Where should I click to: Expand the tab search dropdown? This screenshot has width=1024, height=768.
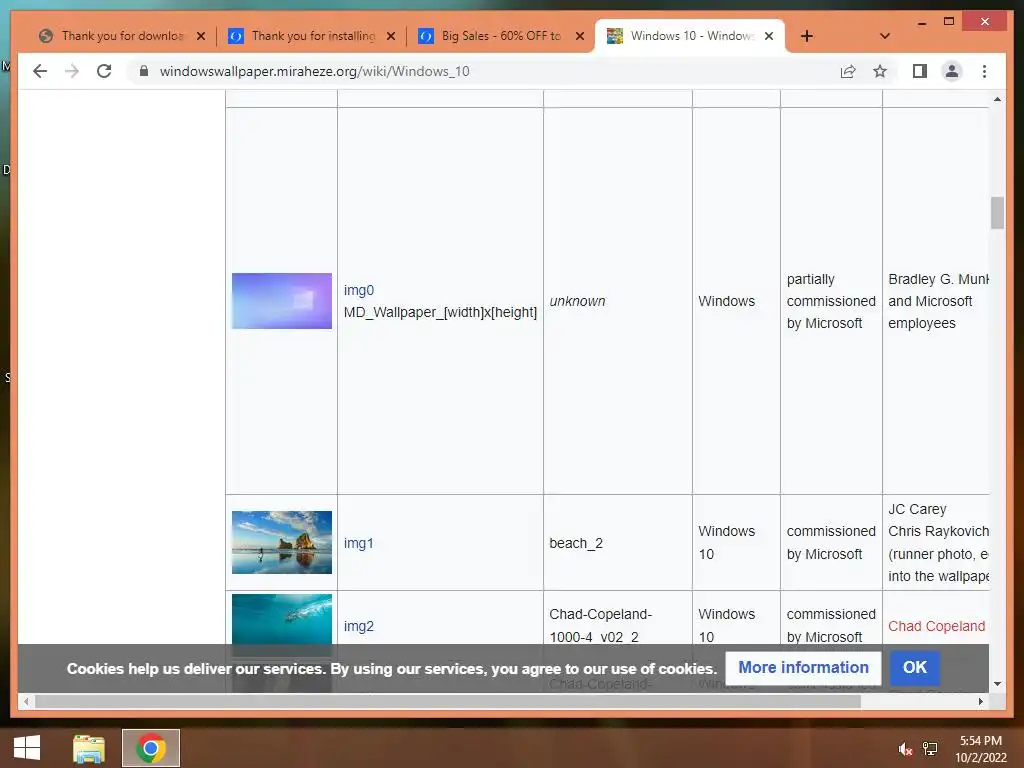click(885, 36)
